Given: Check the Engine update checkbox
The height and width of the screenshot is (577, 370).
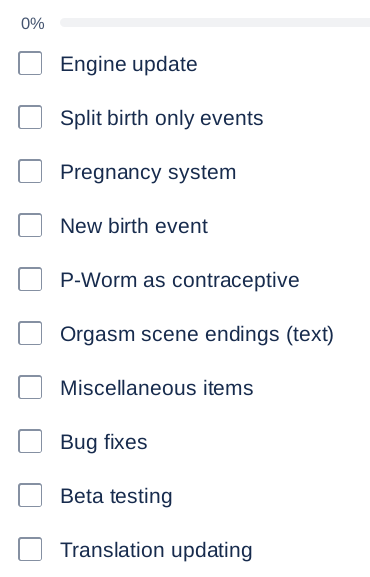Looking at the screenshot, I should [x=30, y=63].
